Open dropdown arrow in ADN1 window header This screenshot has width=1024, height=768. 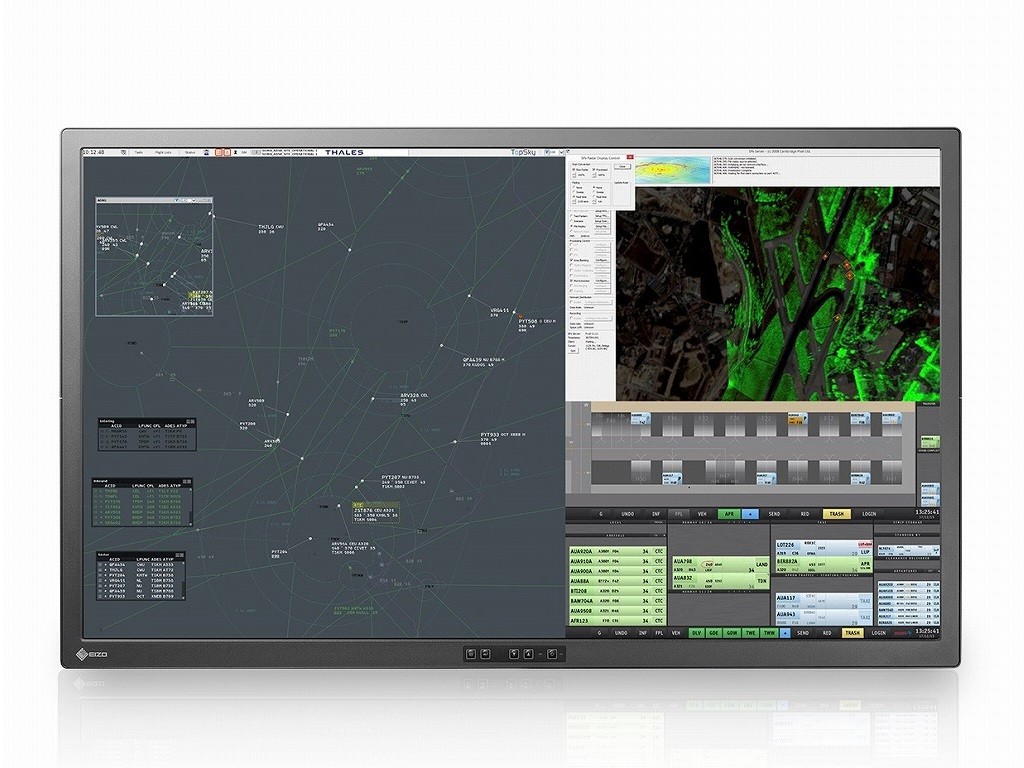[193, 200]
